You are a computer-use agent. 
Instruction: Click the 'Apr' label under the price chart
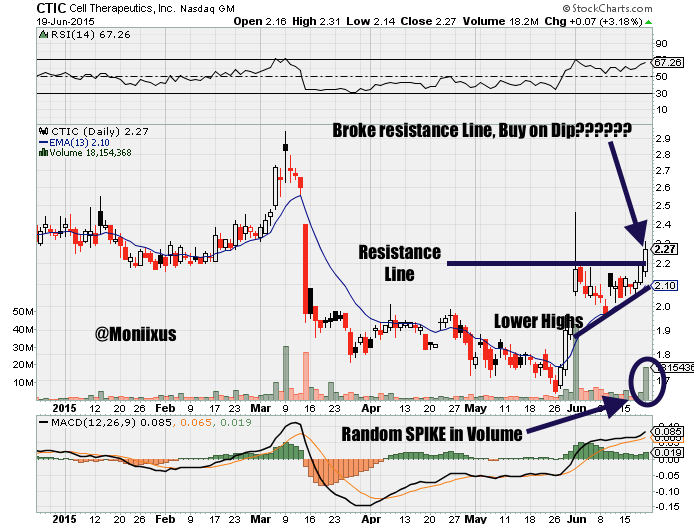[x=370, y=408]
